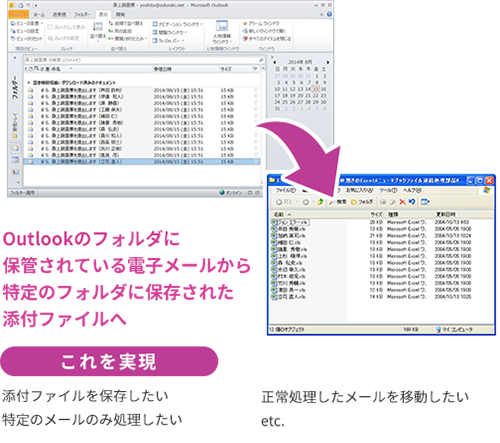Viewport: 500px width, 443px height.
Task: Go up one folder level in Explorer
Action: click(320, 202)
